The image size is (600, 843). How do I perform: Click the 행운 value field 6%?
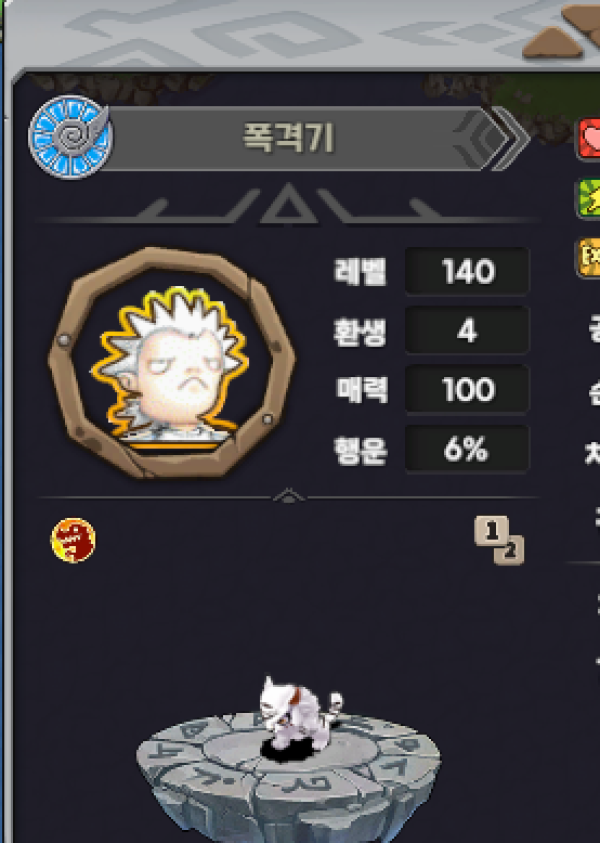coord(467,449)
